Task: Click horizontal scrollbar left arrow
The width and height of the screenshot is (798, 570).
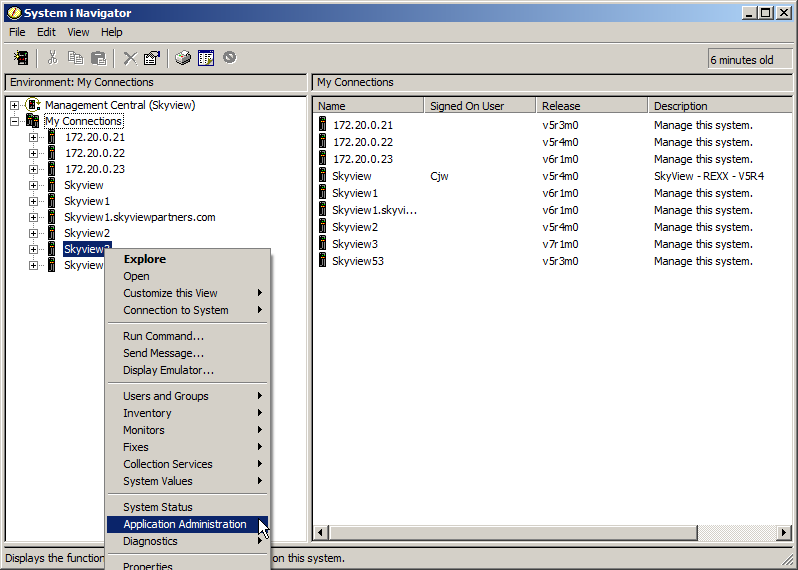Action: pyautogui.click(x=321, y=533)
